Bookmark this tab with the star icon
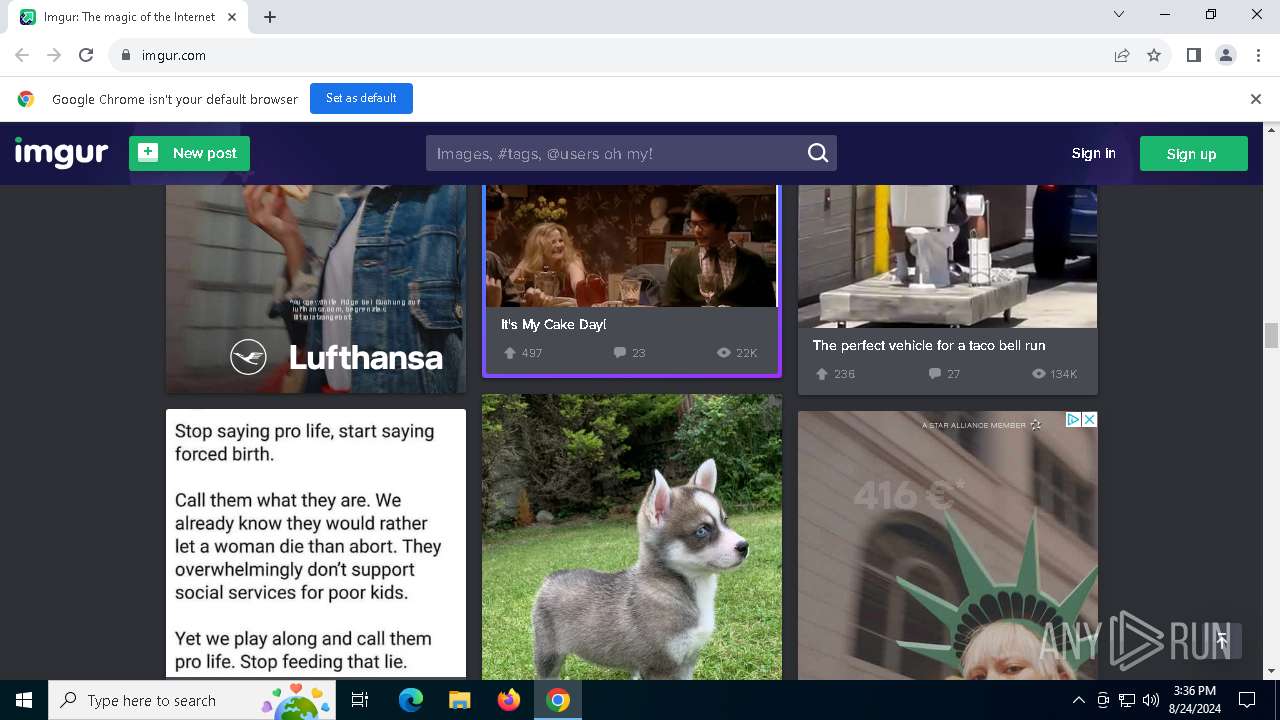 pyautogui.click(x=1154, y=56)
